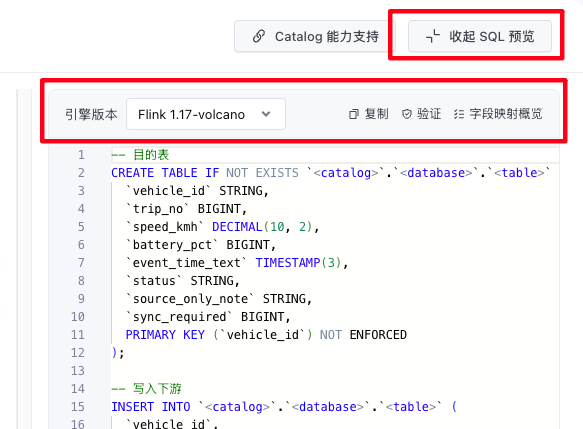Viewport: 583px width, 429px height.
Task: Click the comment -- 写入下游
Action: (x=146, y=389)
